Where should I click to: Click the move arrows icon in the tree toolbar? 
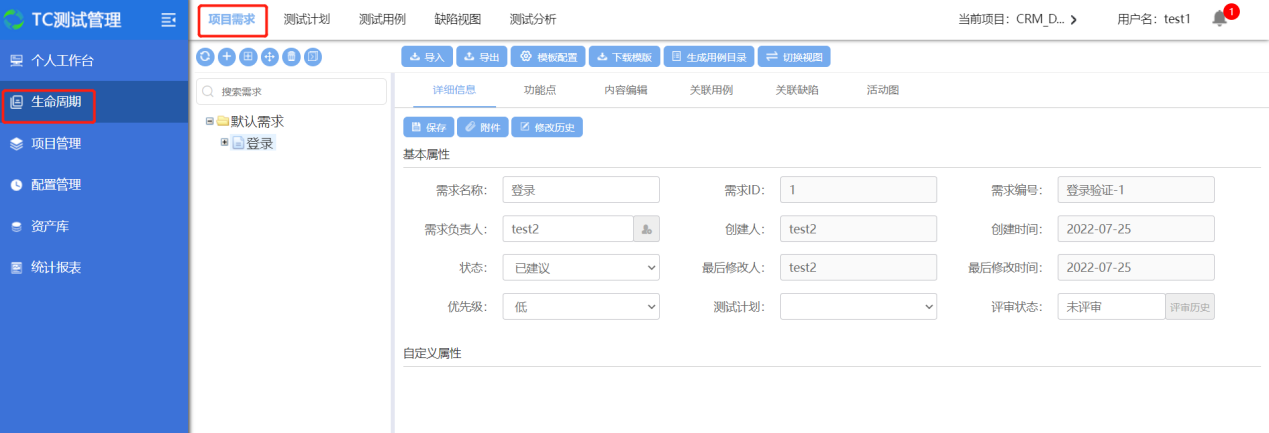(270, 57)
